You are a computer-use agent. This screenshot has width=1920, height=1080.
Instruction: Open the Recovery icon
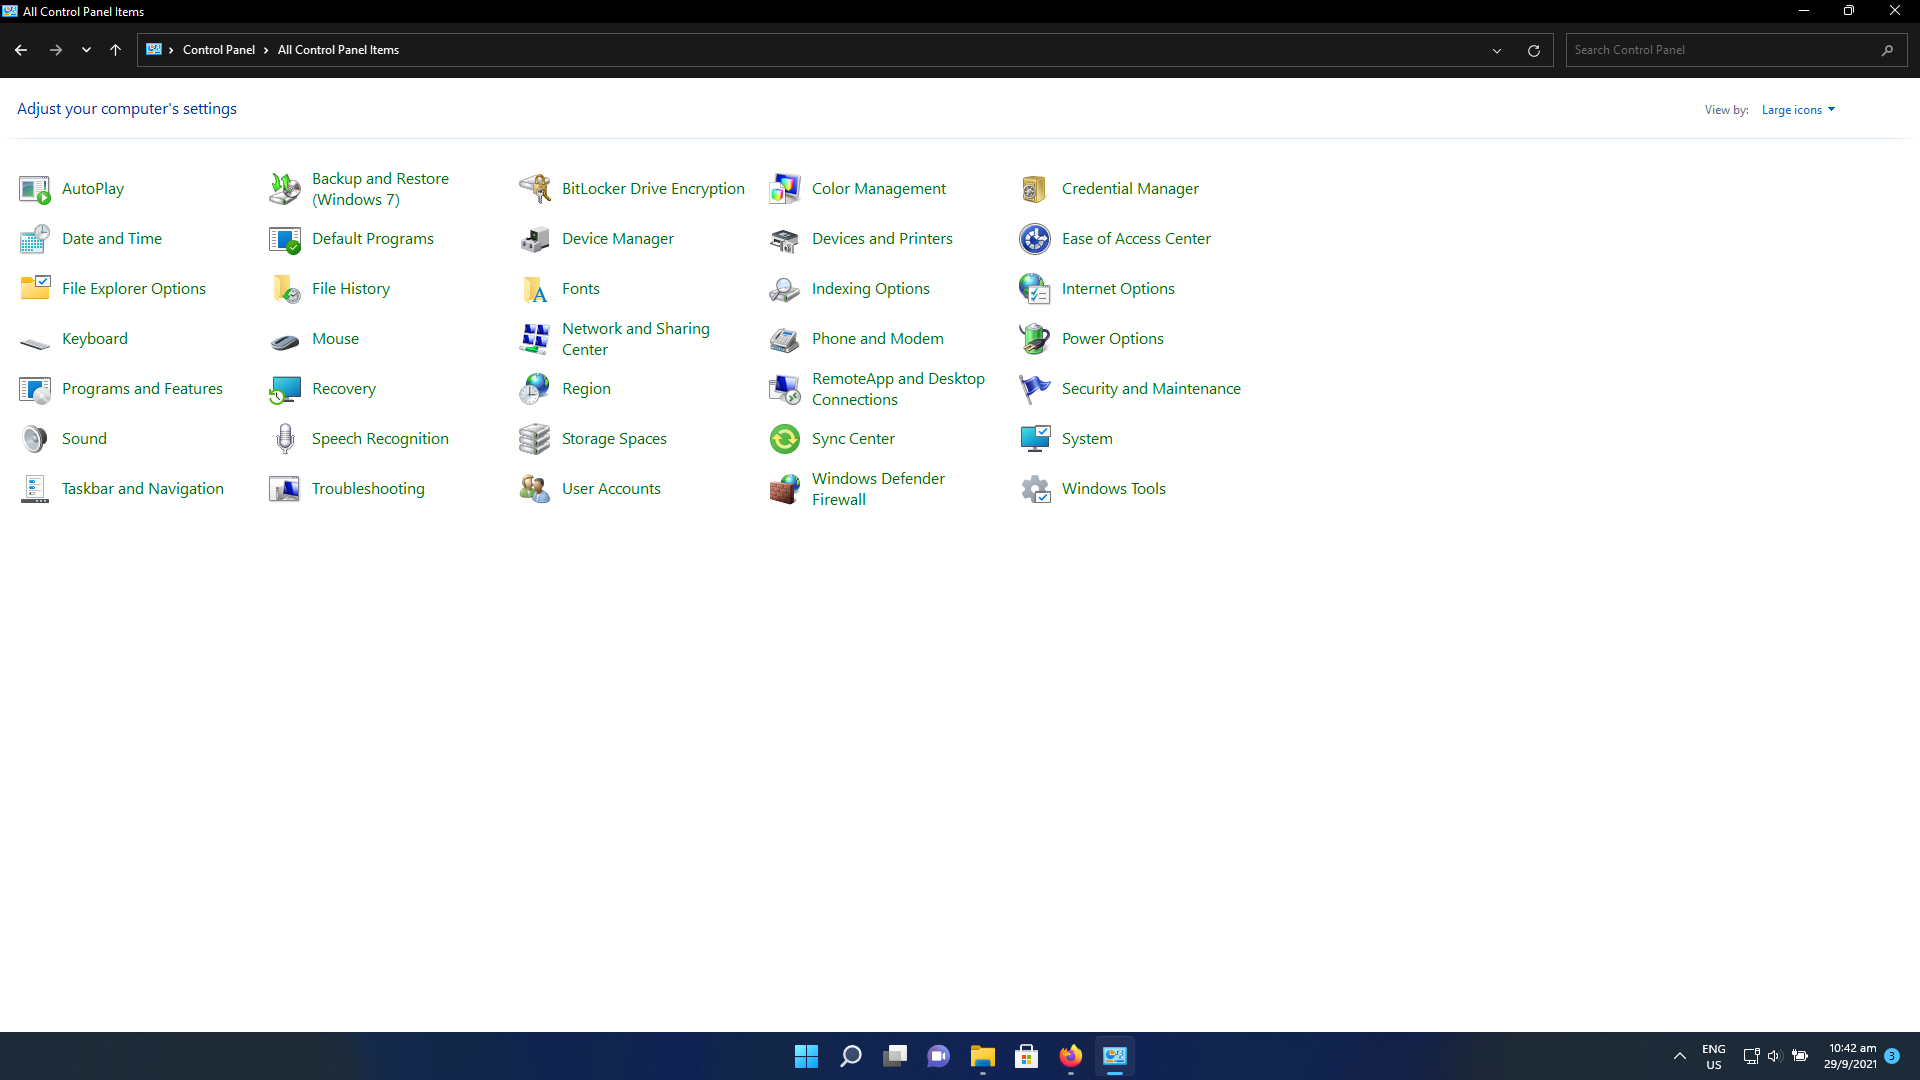click(285, 389)
